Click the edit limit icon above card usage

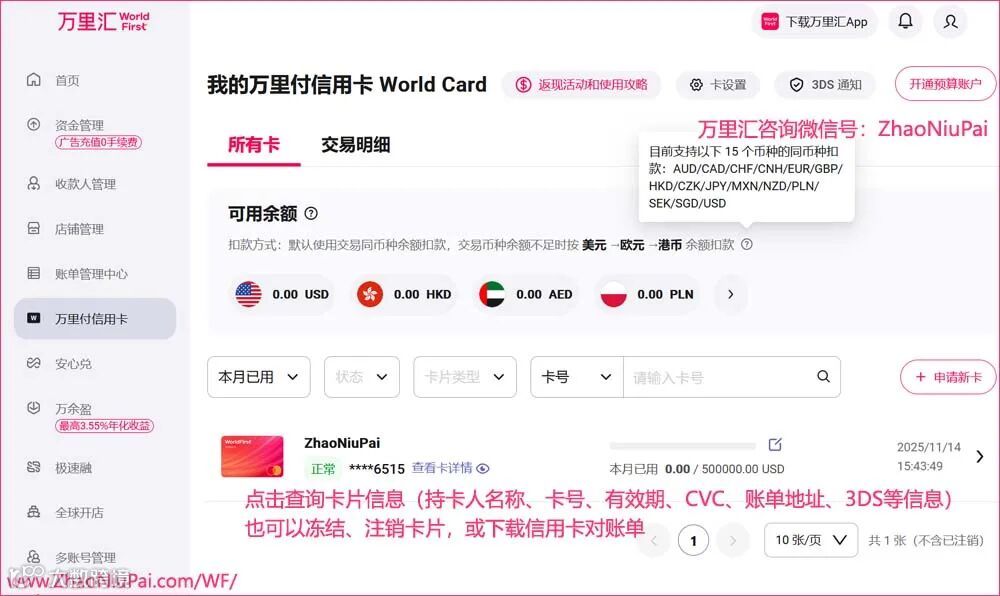tap(775, 444)
